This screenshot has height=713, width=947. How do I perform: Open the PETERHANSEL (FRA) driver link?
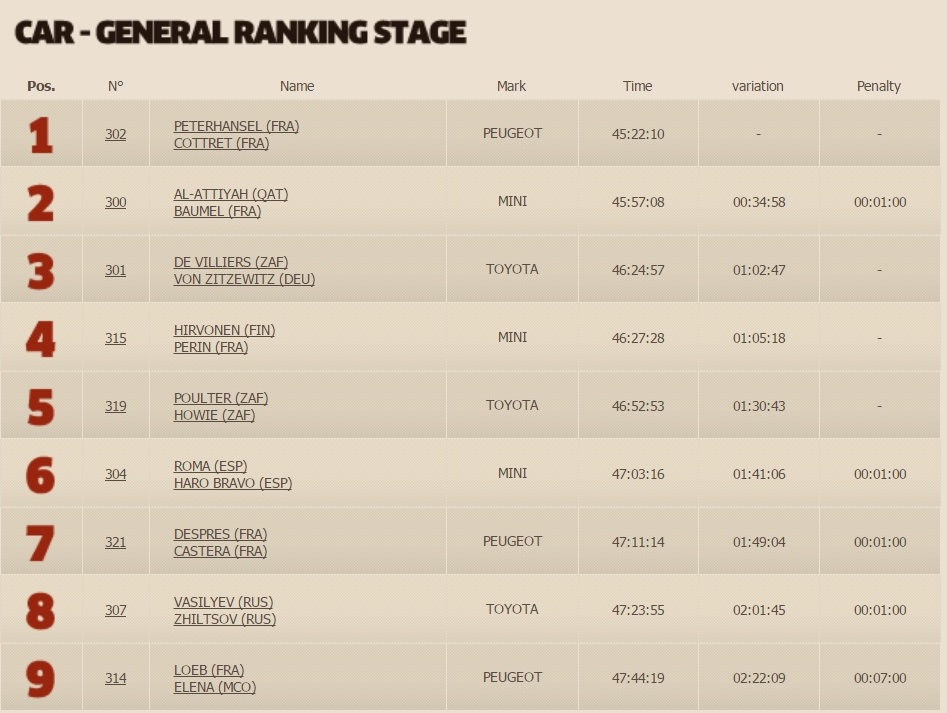[x=236, y=126]
